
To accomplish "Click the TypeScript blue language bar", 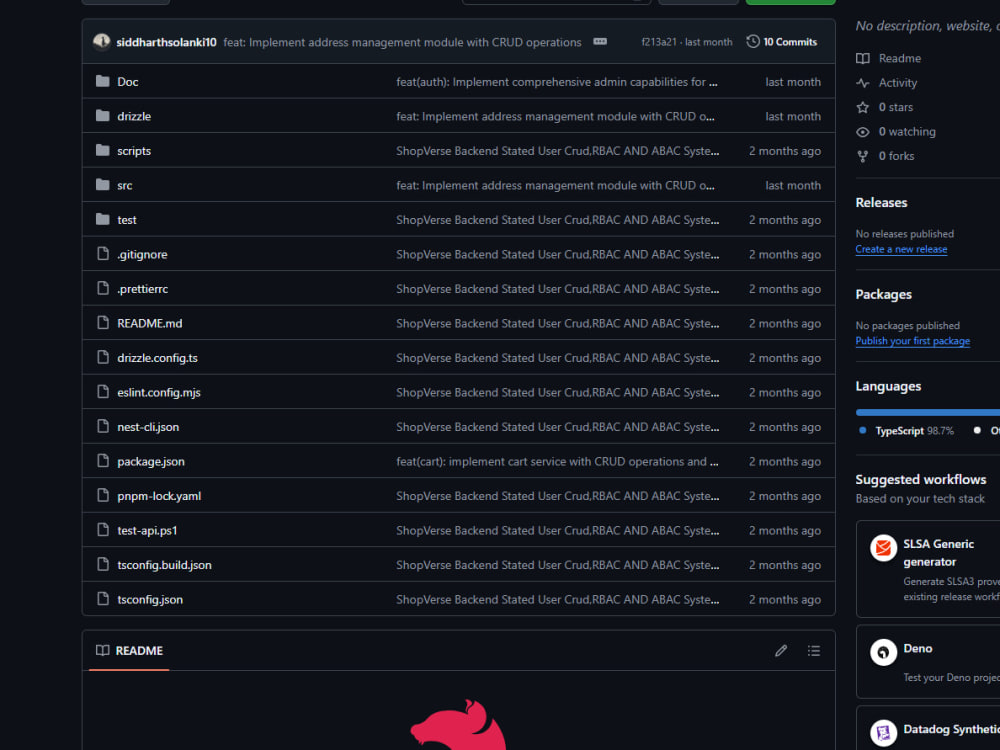I will point(928,413).
